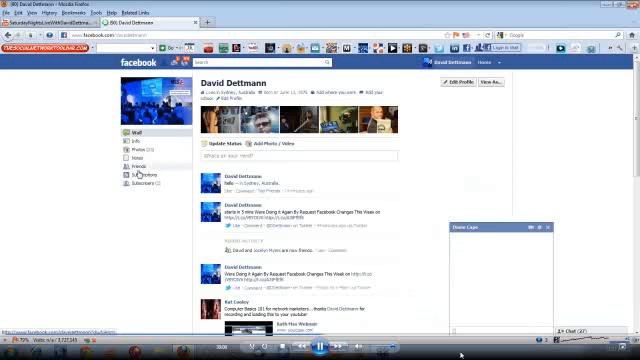Open the first photo in the profile photo strip

[220, 120]
